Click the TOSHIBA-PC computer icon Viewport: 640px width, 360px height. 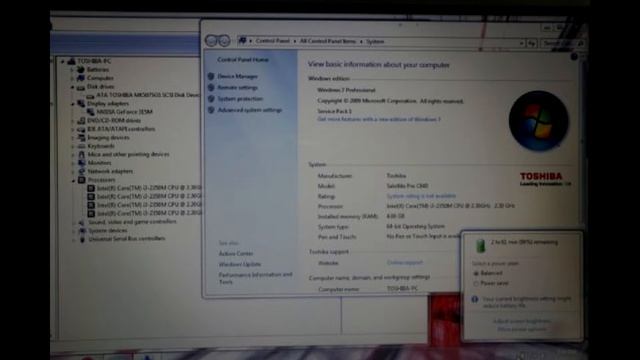(71, 61)
